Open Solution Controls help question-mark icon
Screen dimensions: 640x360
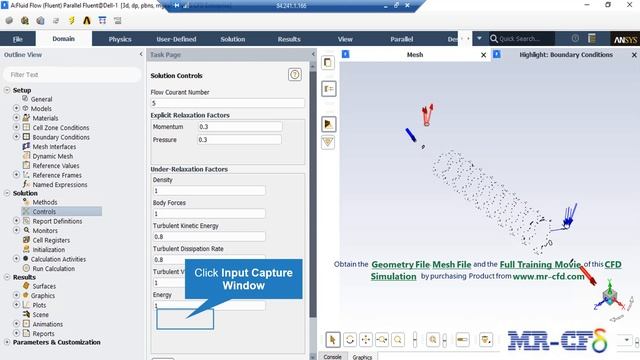295,75
